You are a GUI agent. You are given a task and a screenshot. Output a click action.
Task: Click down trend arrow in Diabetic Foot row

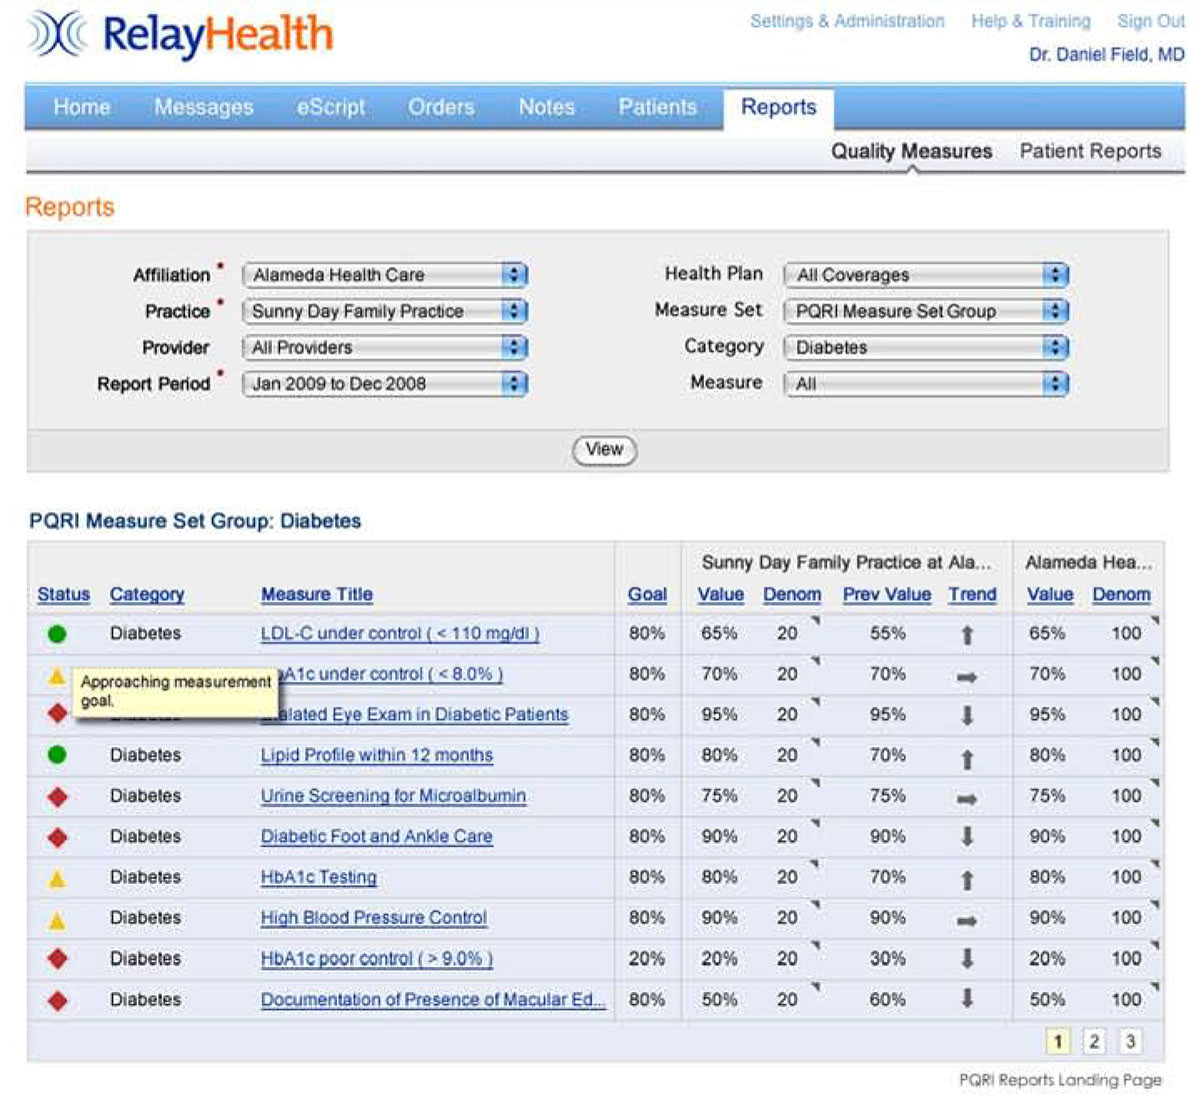coord(967,837)
